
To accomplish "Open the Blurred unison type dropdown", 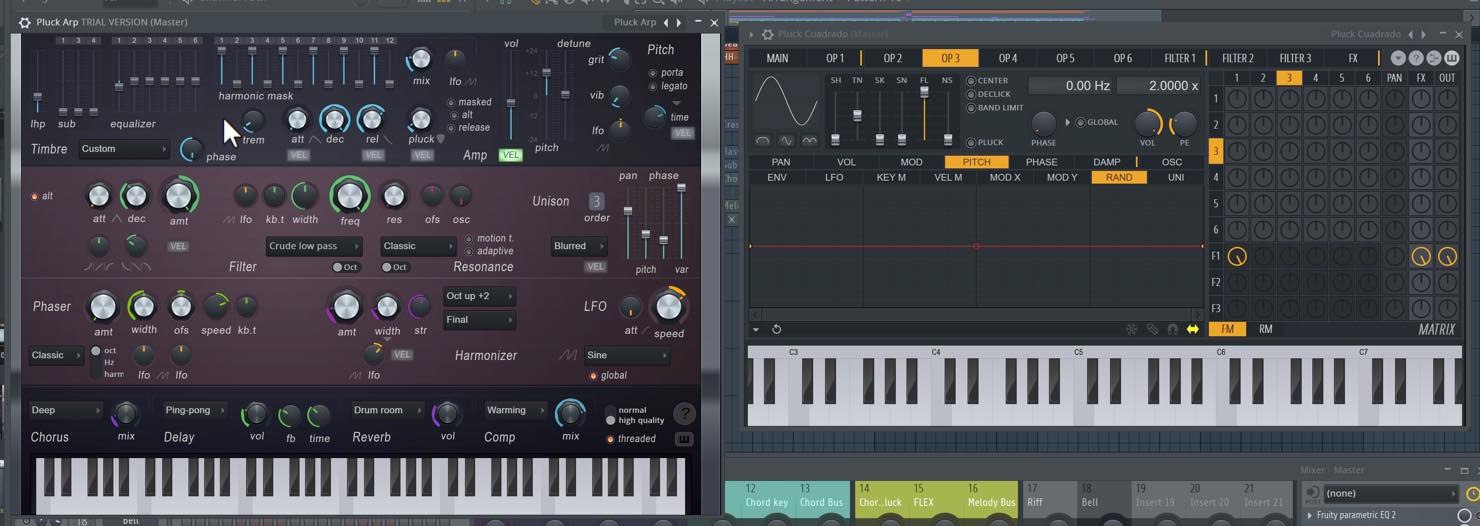I will click(580, 246).
